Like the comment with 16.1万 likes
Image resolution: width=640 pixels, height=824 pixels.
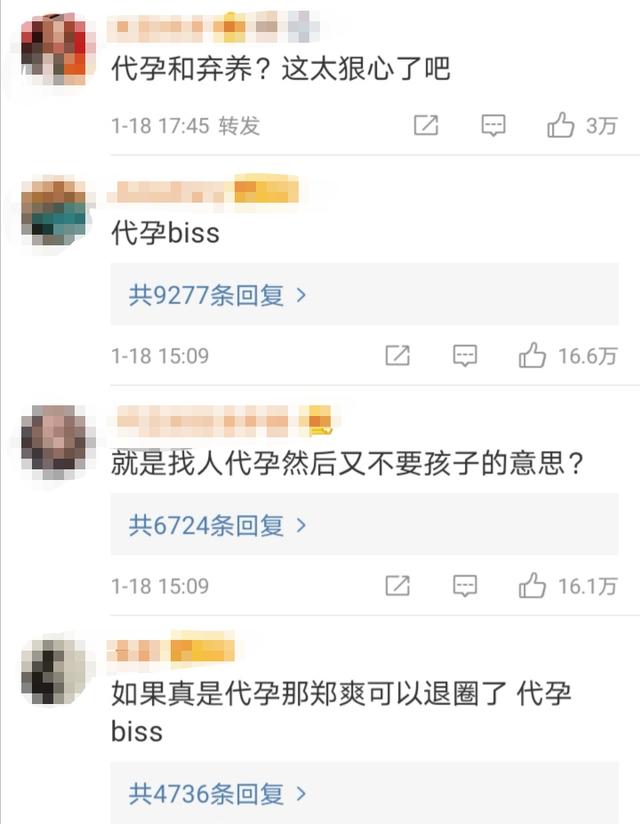click(x=532, y=585)
